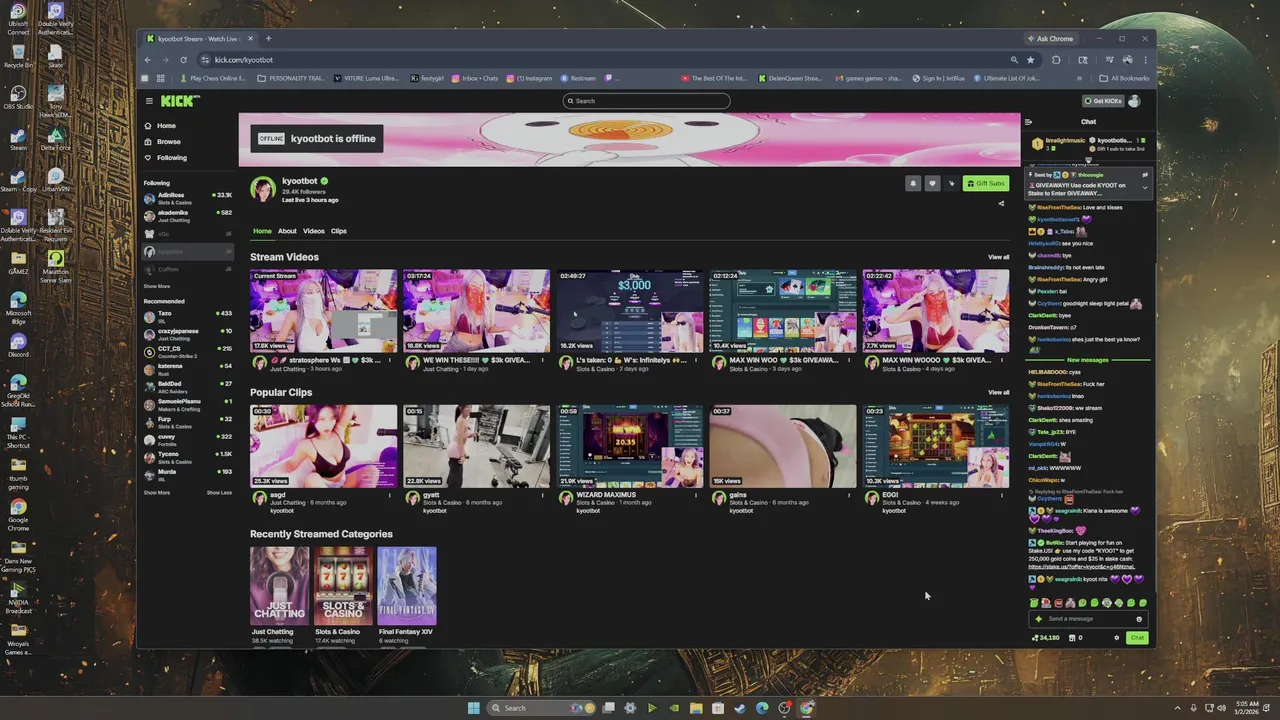
Task: Open AdinRoss in the Following list
Action: click(187, 198)
